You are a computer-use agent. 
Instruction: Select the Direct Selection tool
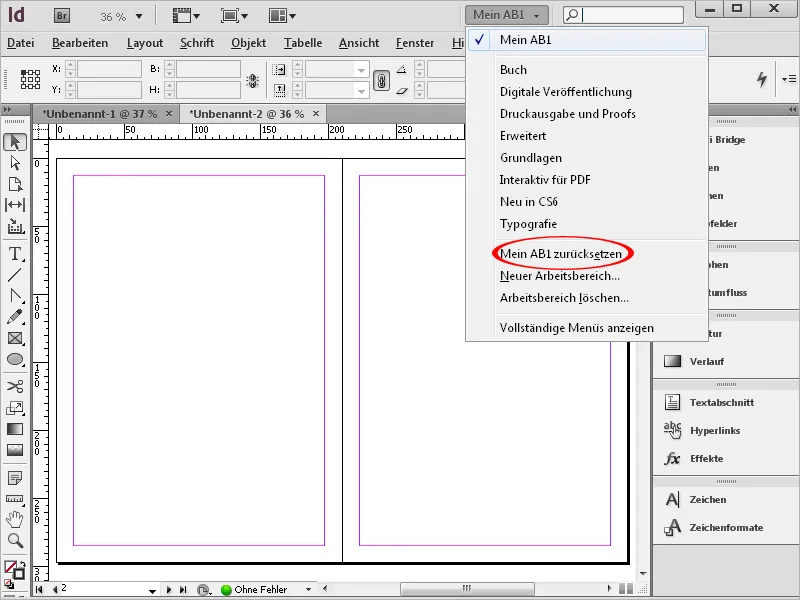pyautogui.click(x=15, y=163)
